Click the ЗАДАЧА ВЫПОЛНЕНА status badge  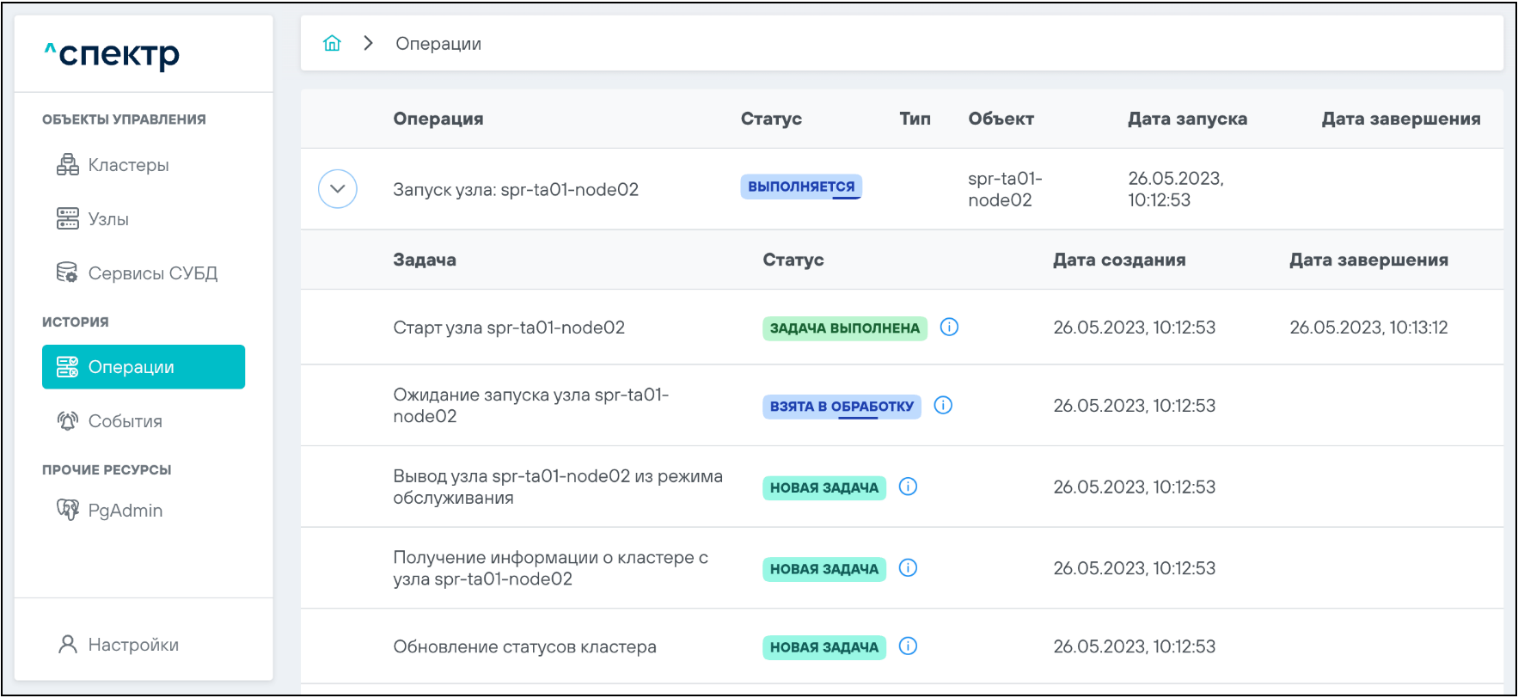tap(845, 328)
